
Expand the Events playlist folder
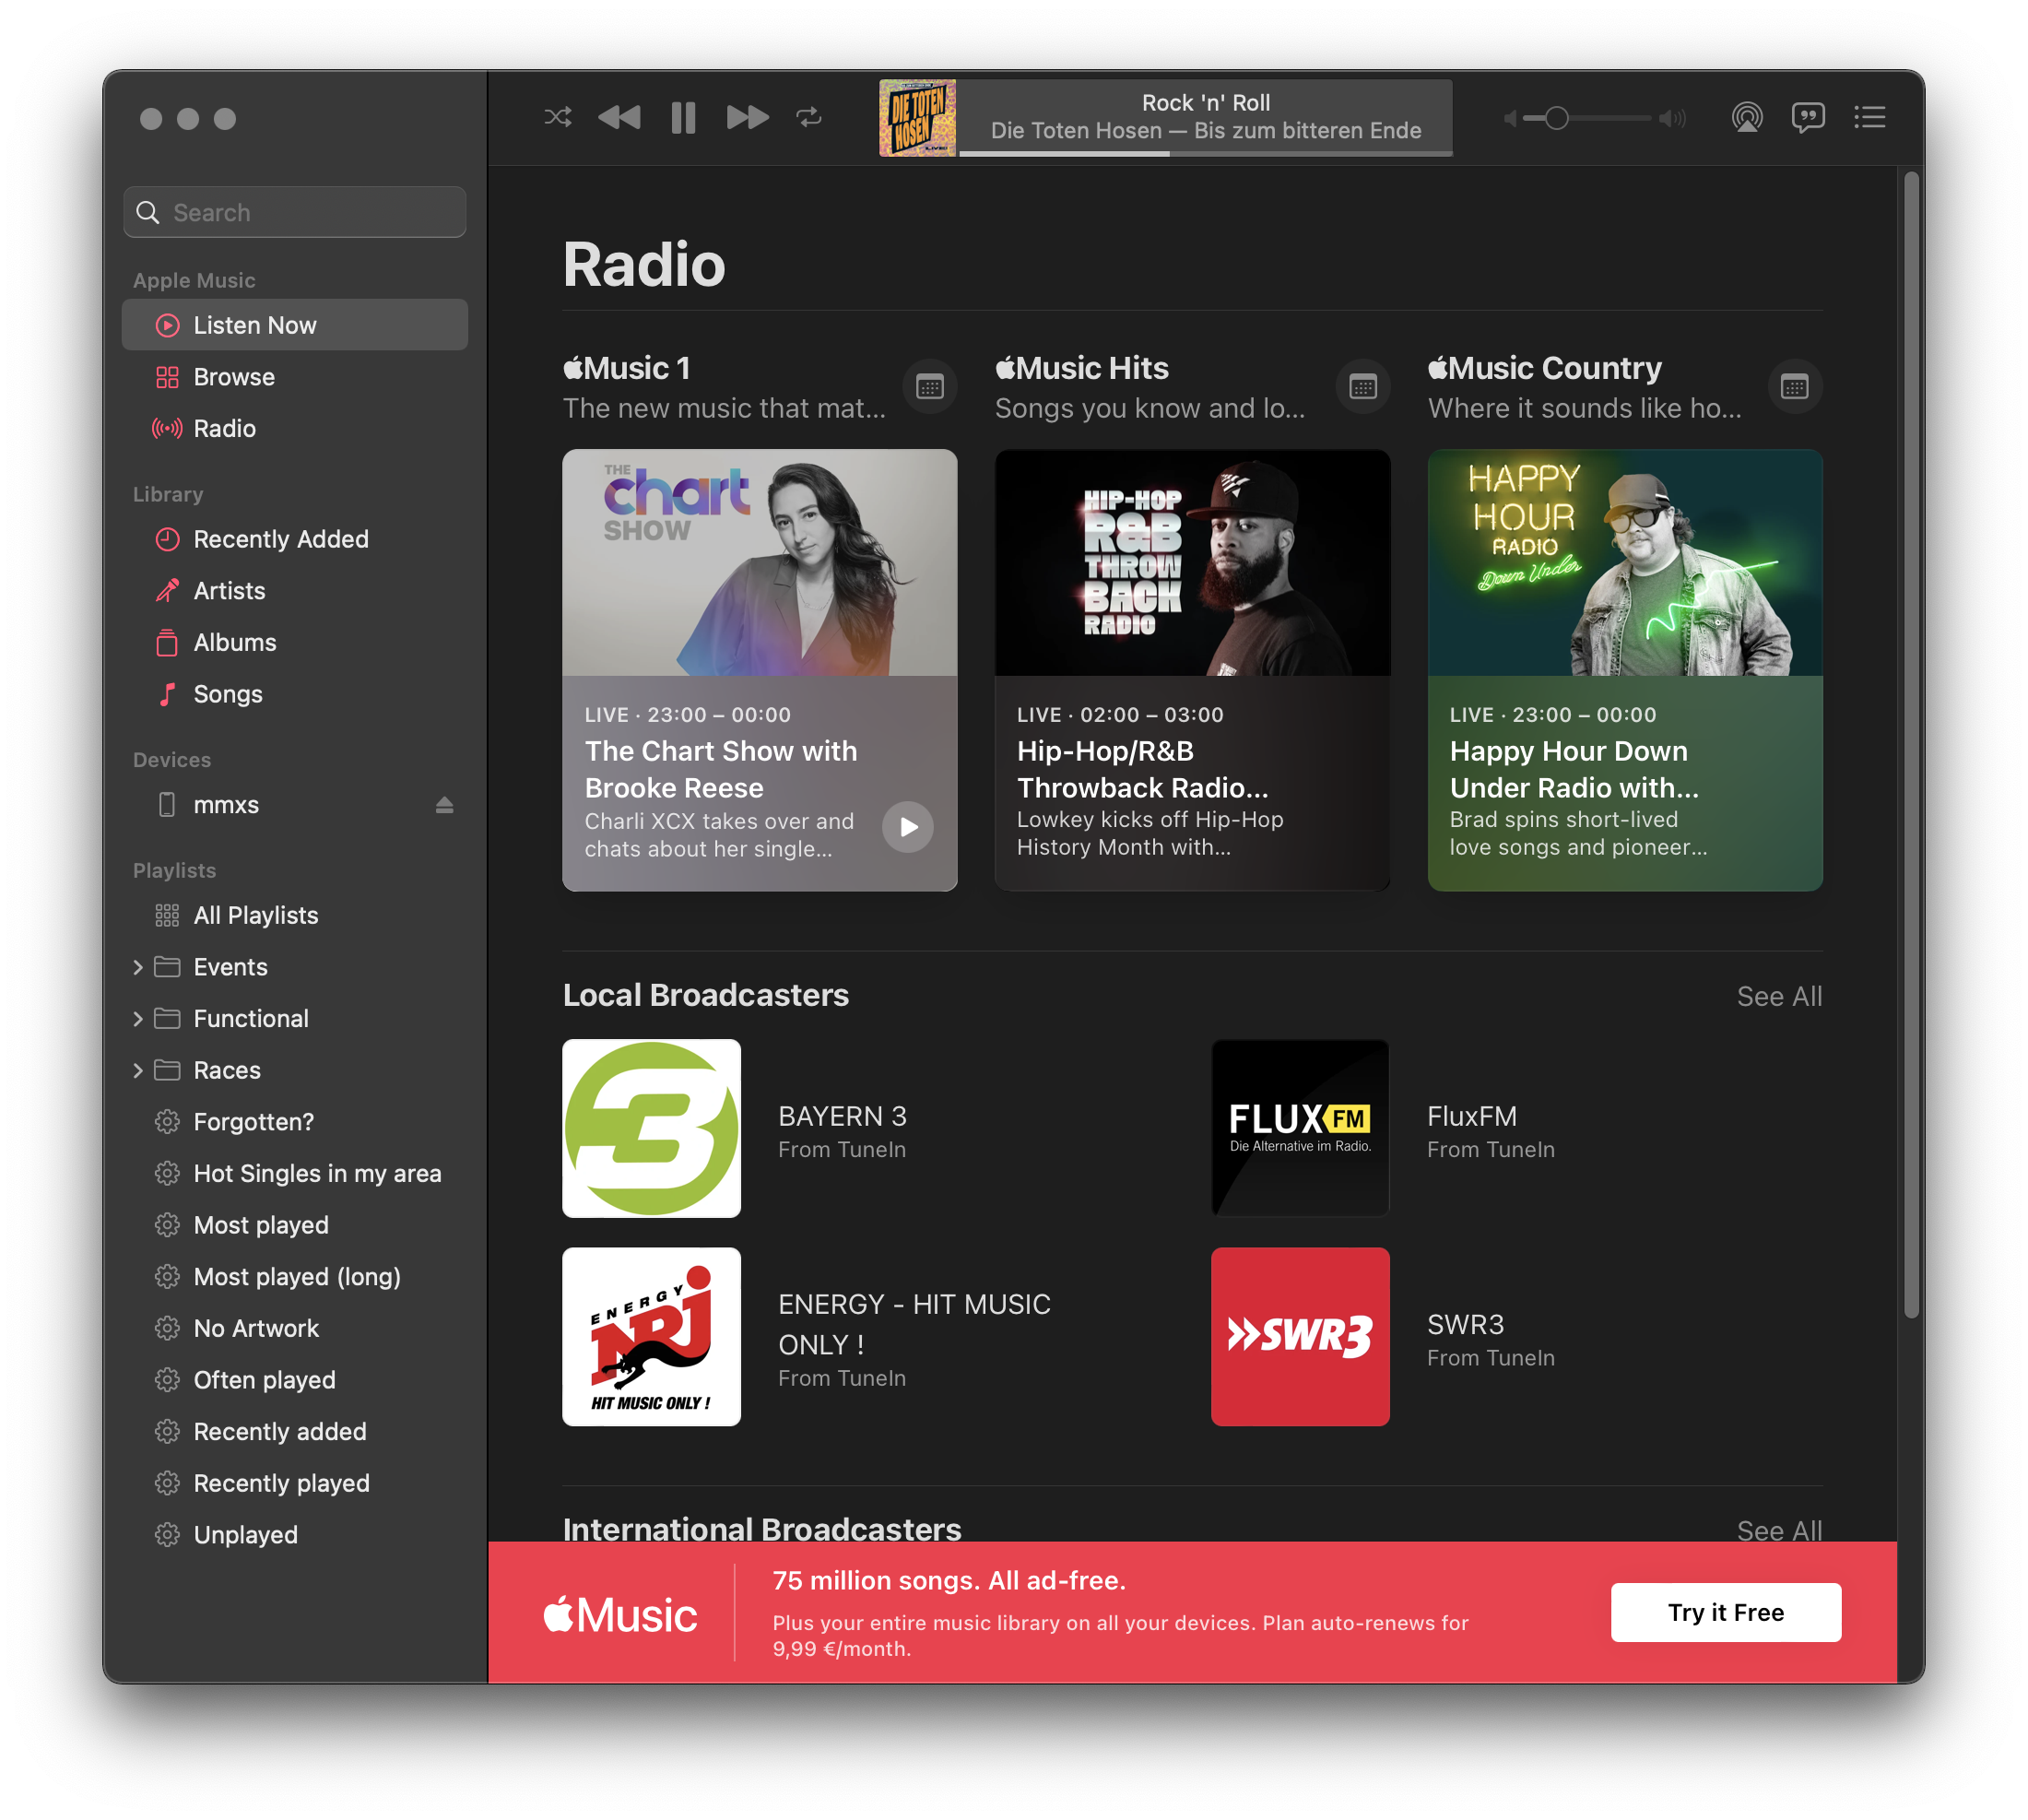click(x=138, y=967)
